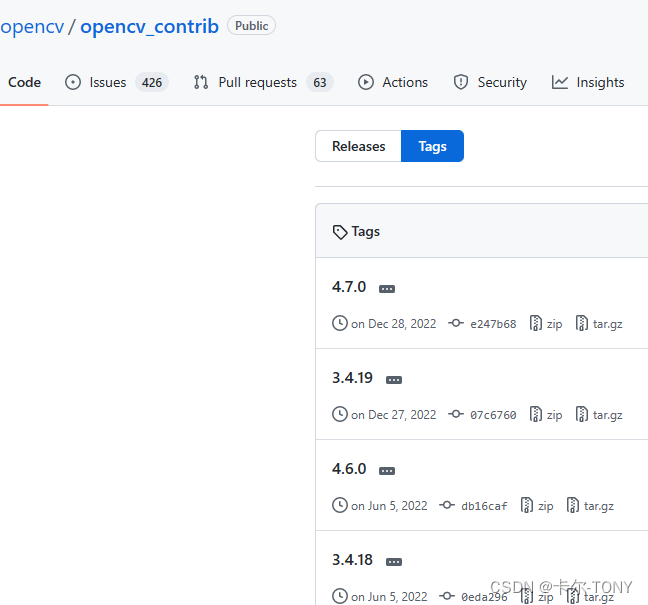The width and height of the screenshot is (648, 605).
Task: Expand the 3.4.18 tag message ellipsis
Action: (x=394, y=561)
